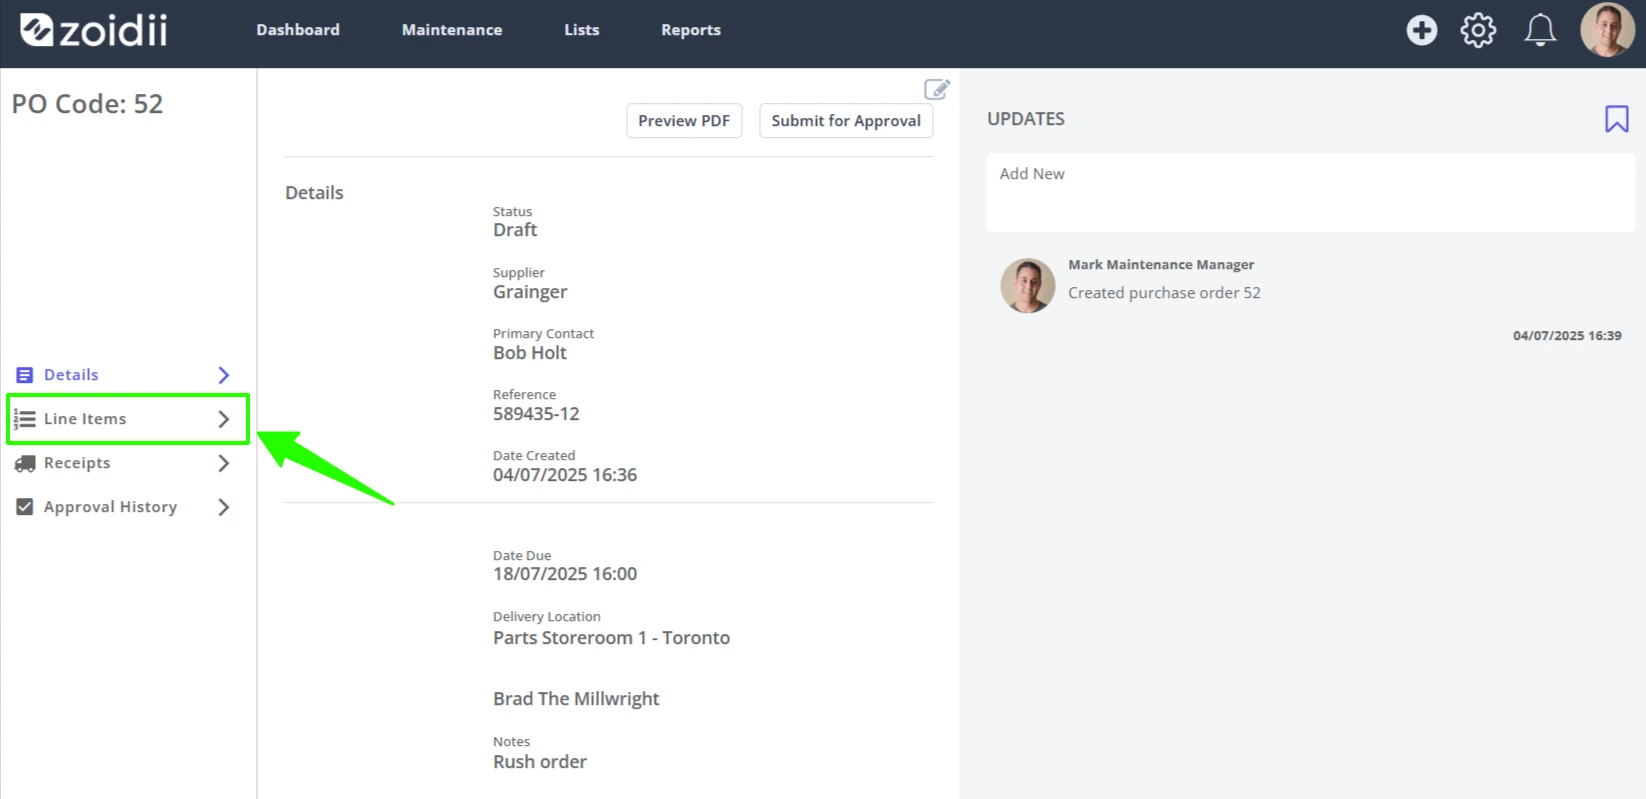Screen dimensions: 1646x799
Task: Open the plus add-new icon in header
Action: point(1421,30)
